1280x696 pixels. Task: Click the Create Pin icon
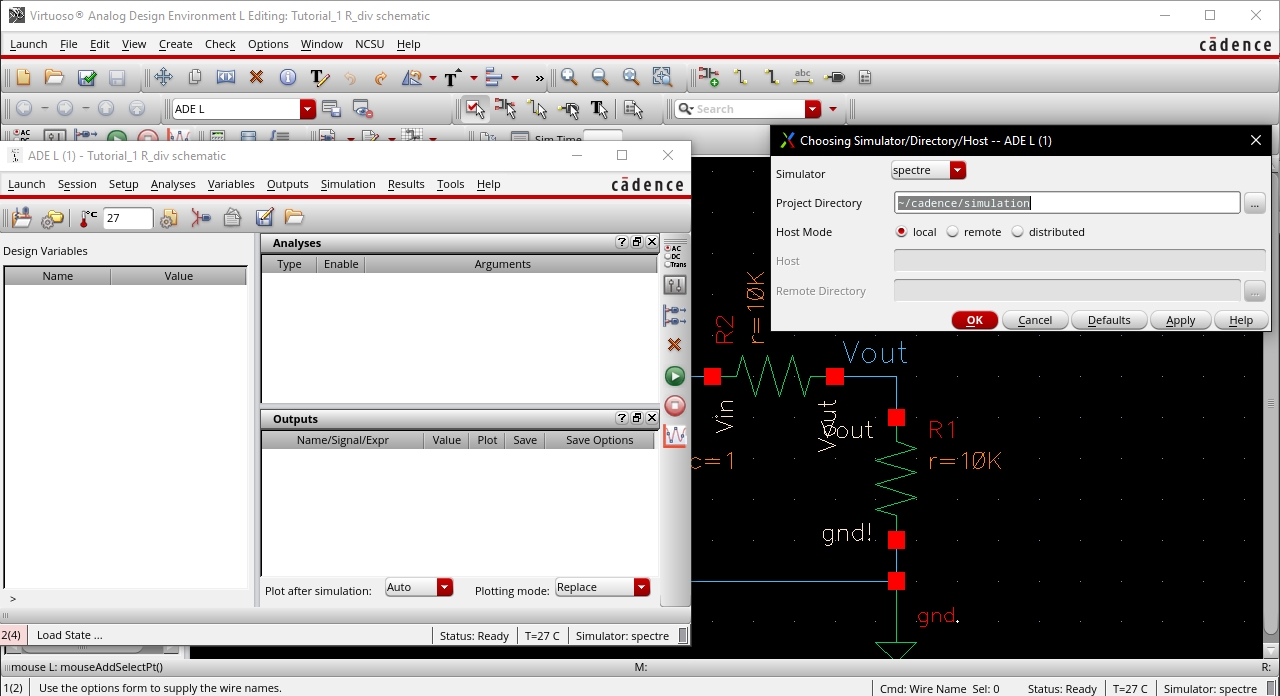pos(834,77)
